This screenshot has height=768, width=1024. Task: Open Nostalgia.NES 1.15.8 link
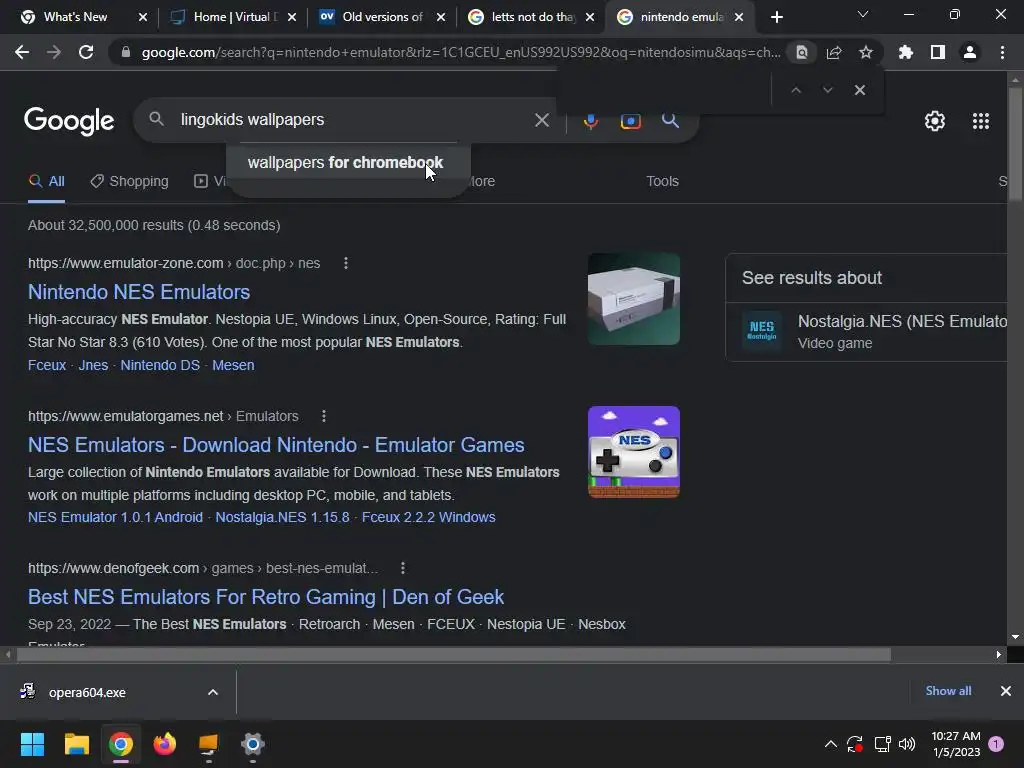coord(282,517)
